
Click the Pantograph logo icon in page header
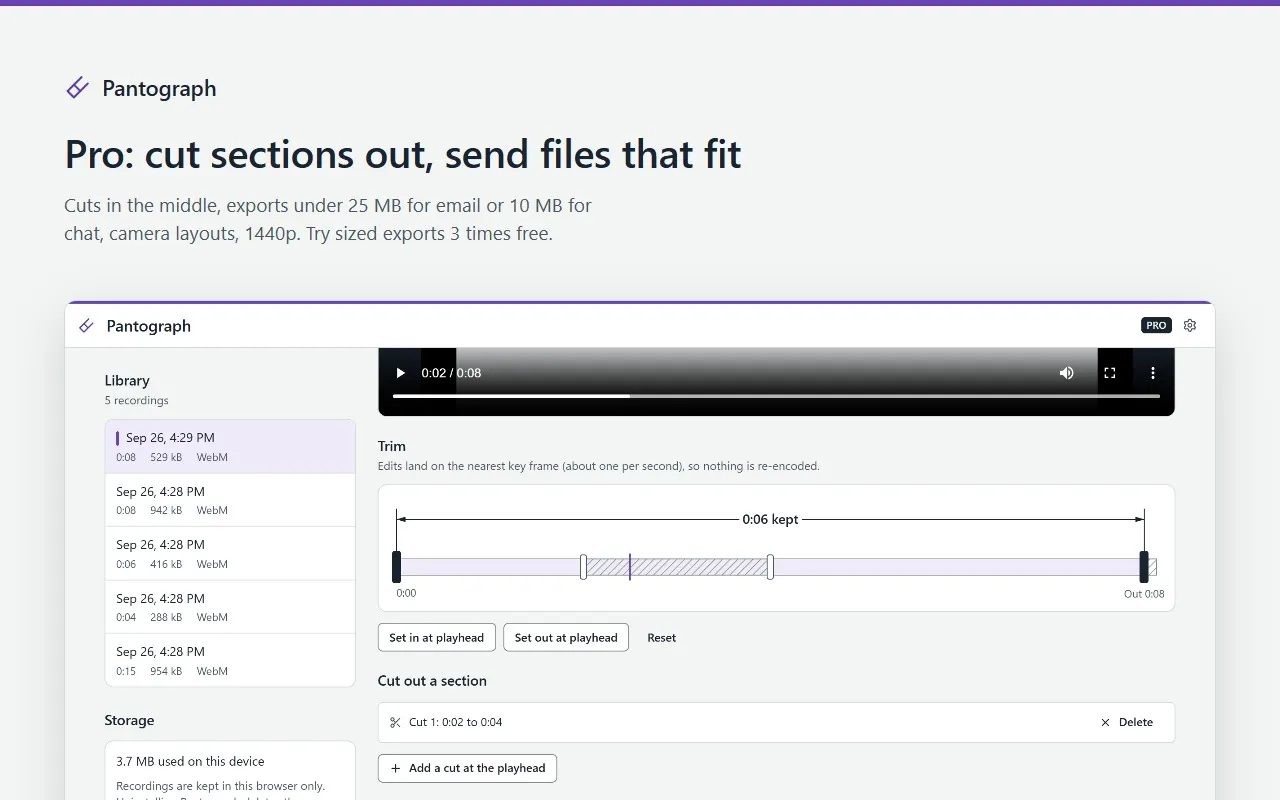(77, 88)
